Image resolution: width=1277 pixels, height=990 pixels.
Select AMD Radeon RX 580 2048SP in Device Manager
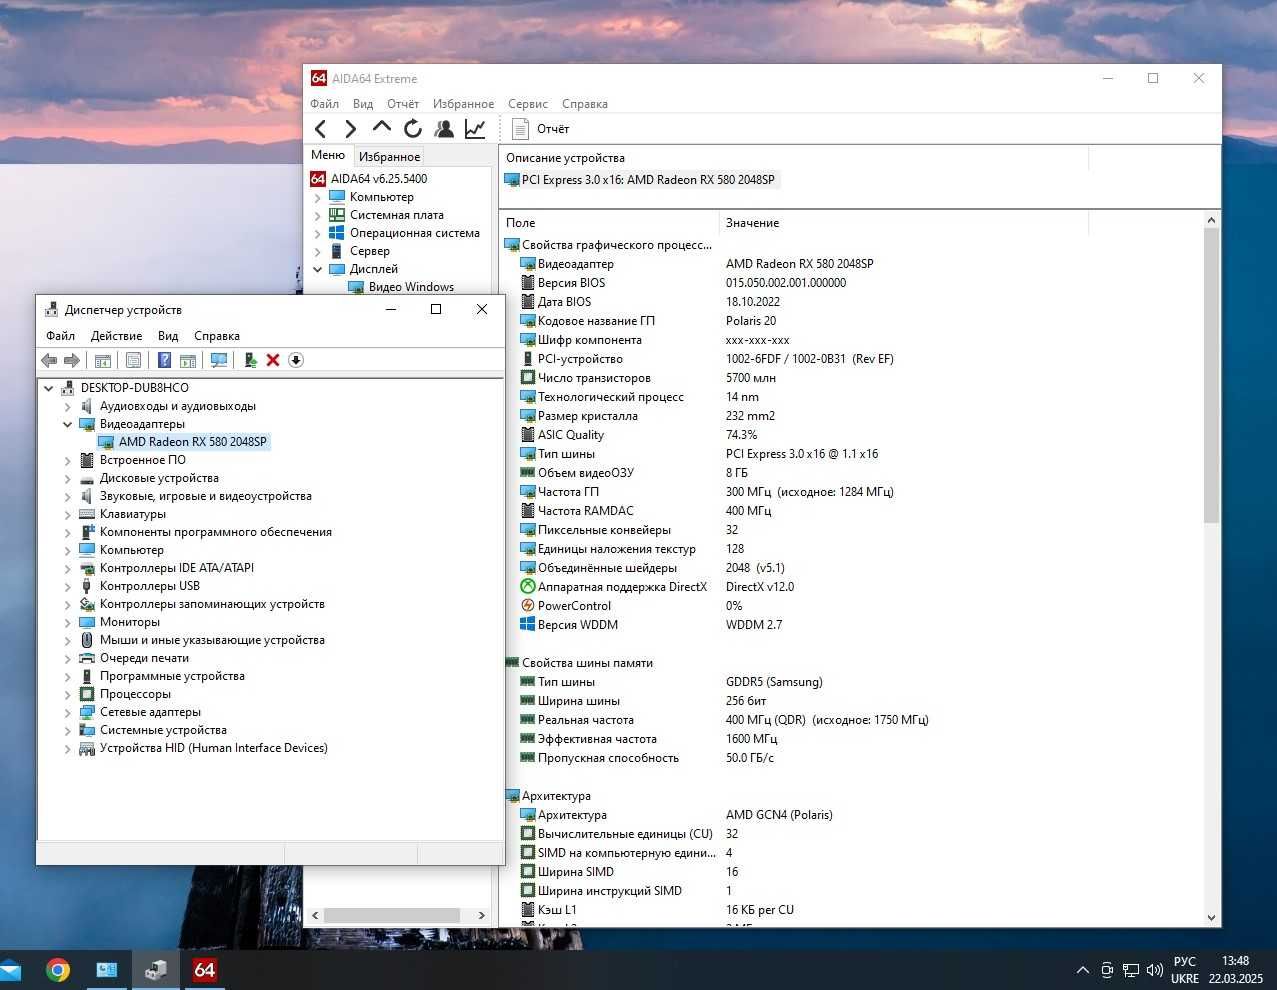coord(193,442)
